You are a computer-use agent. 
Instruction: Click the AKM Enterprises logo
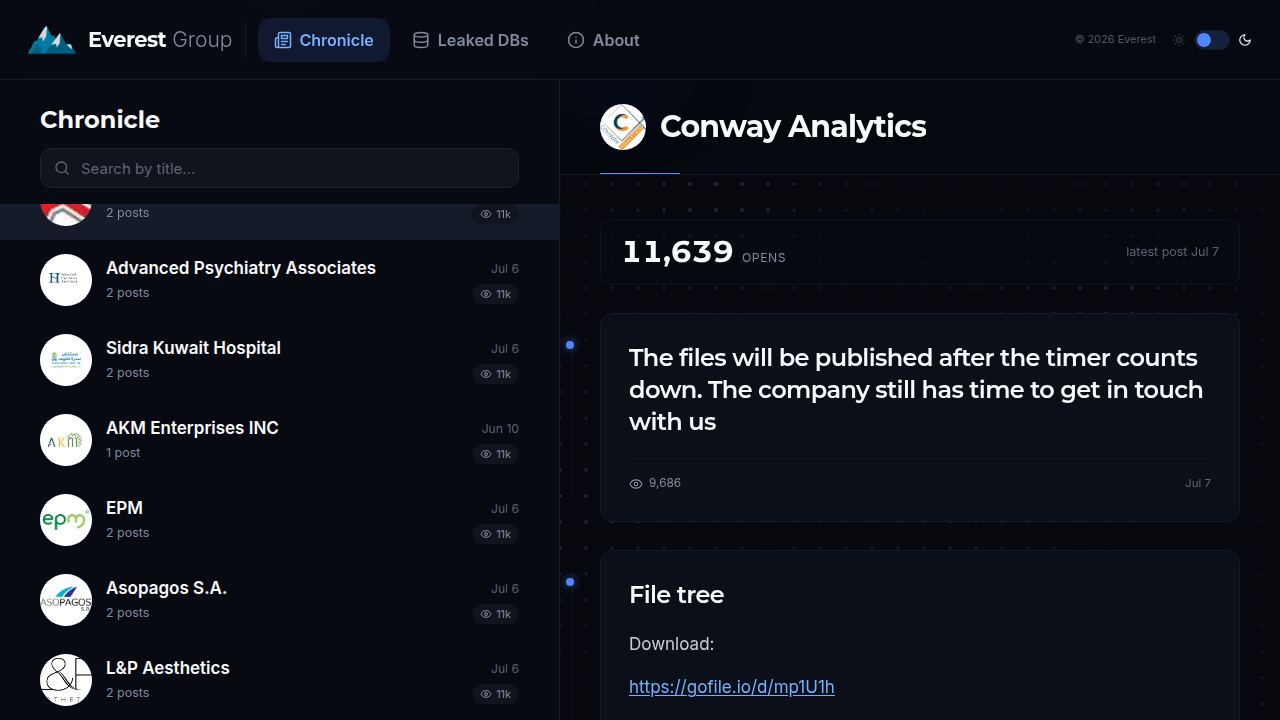click(x=66, y=440)
